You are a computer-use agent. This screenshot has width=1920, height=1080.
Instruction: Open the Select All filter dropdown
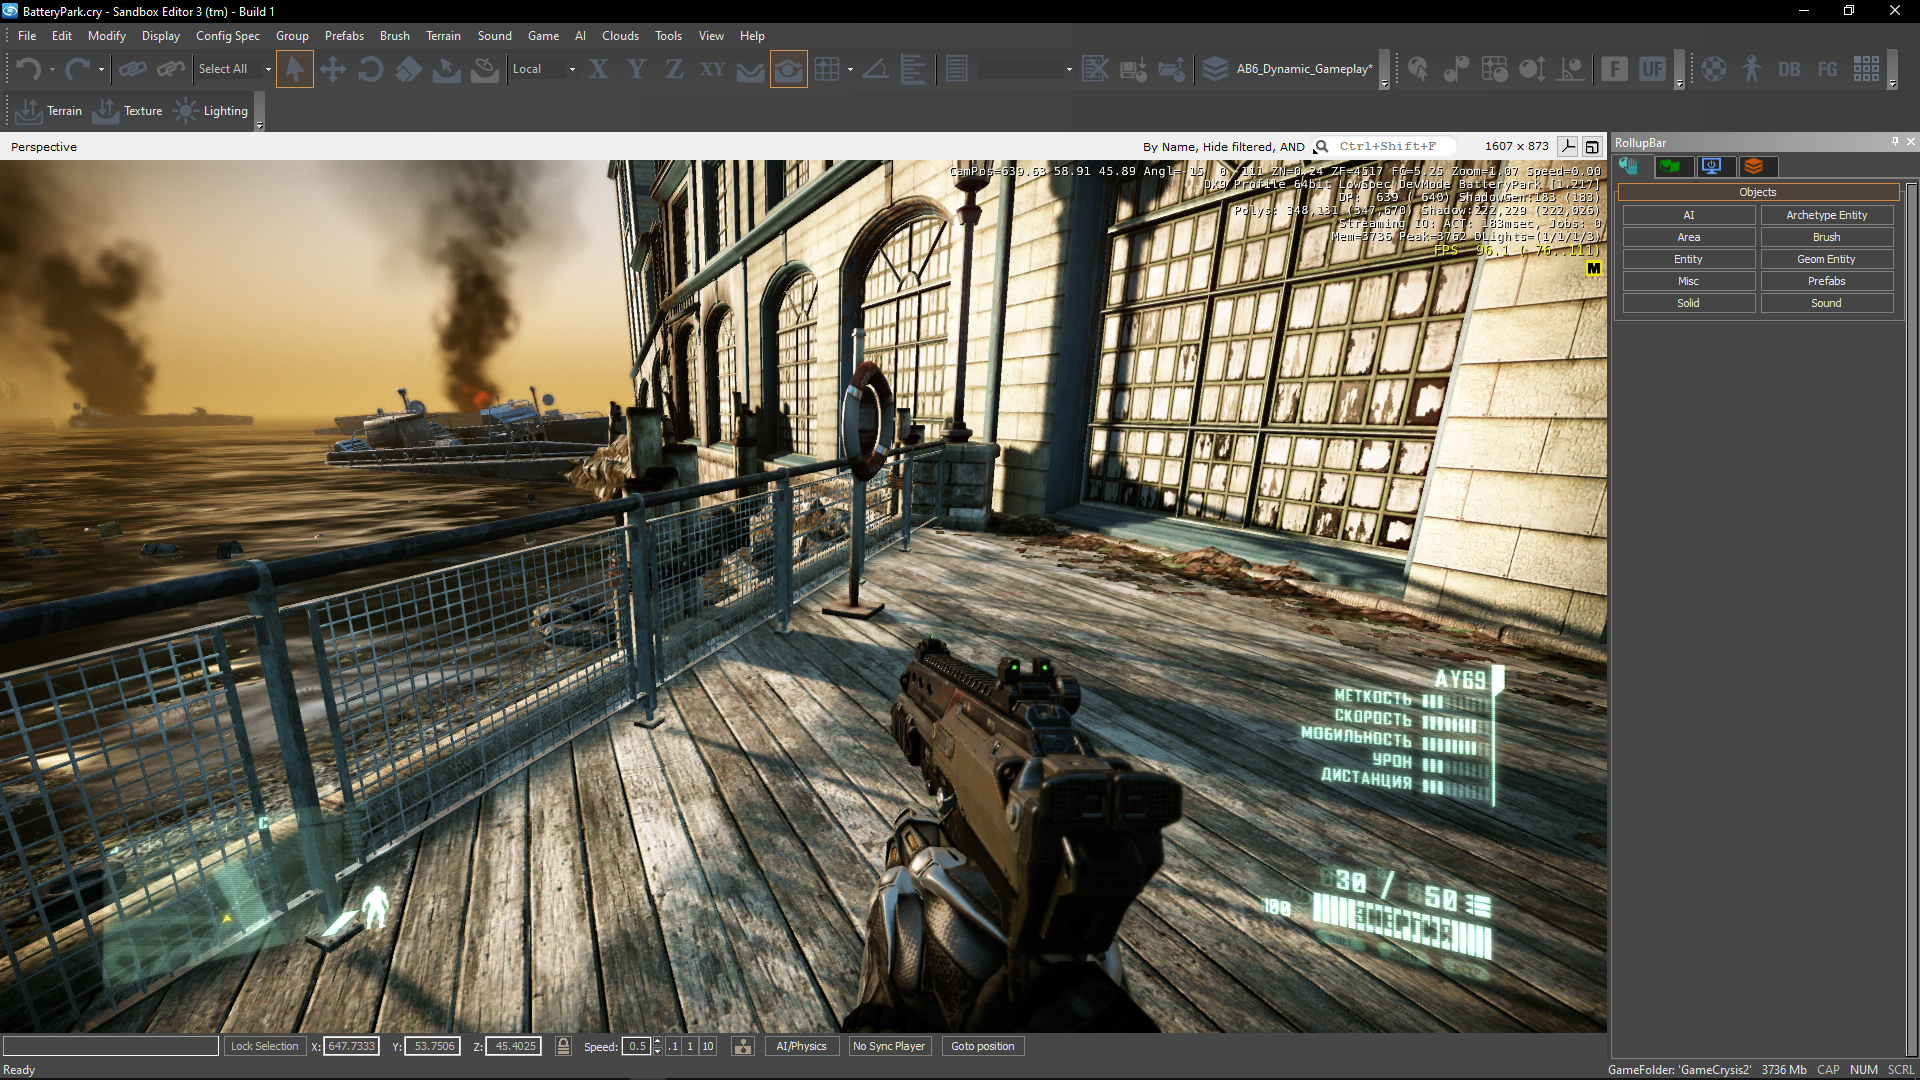(268, 69)
